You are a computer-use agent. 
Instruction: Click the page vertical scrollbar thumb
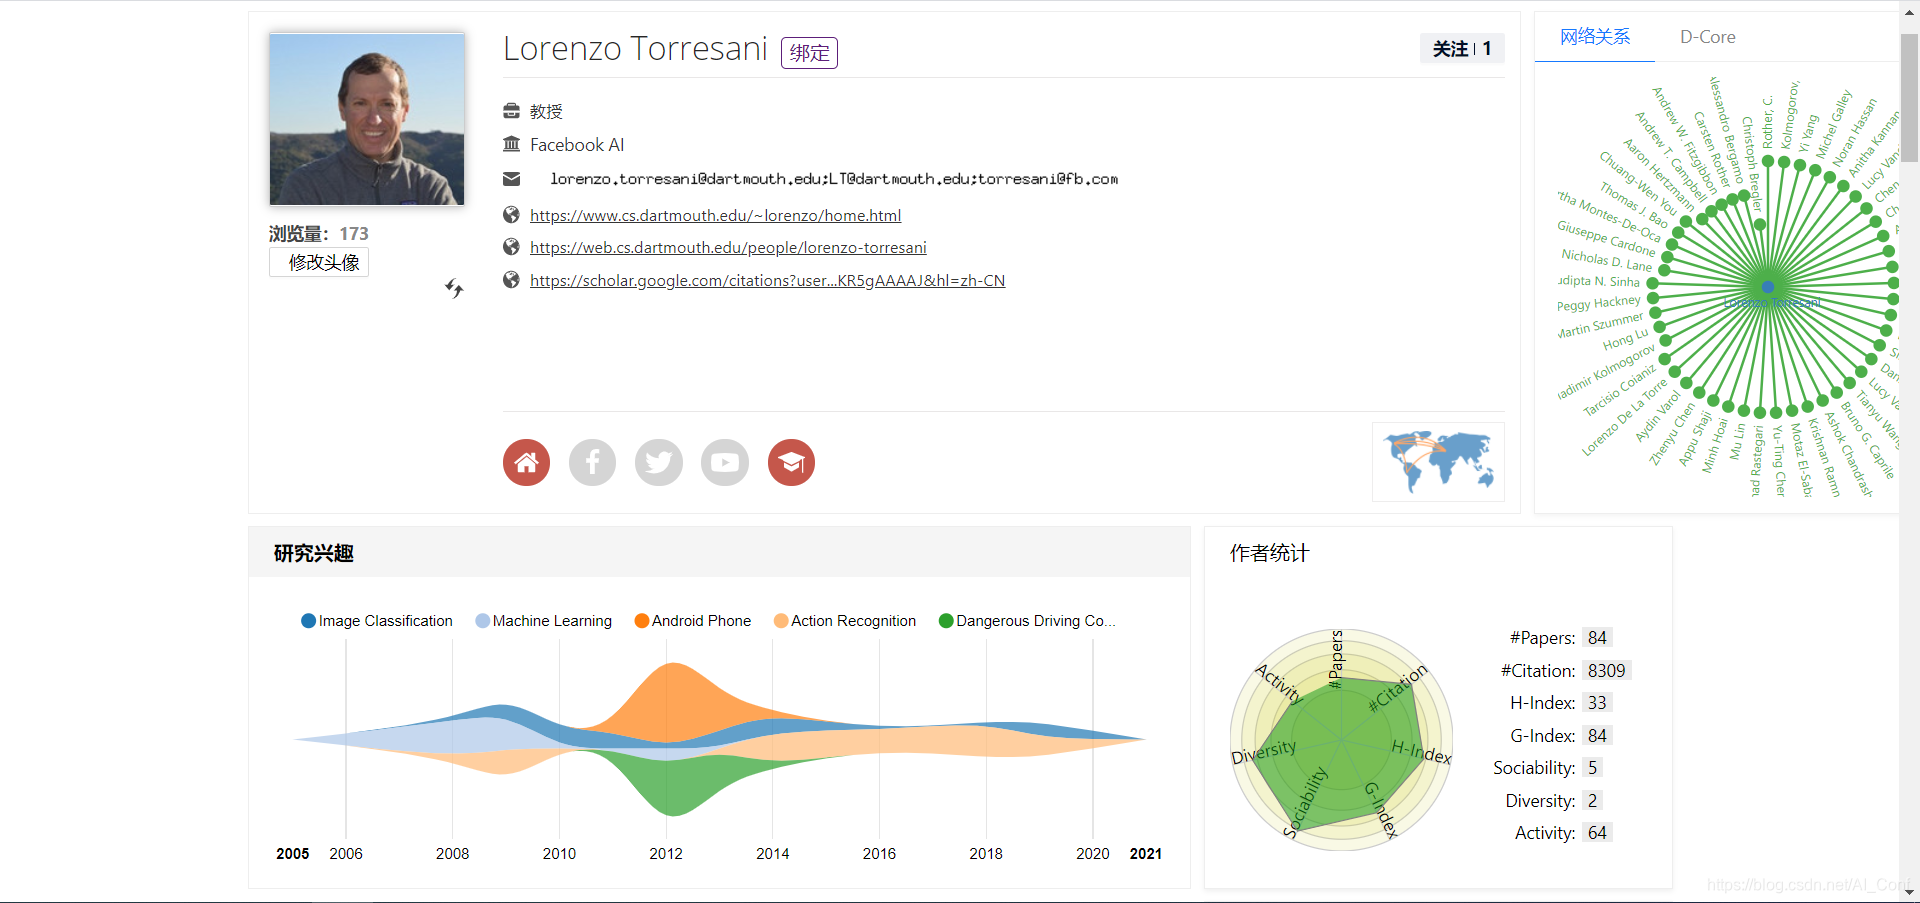(x=1910, y=98)
